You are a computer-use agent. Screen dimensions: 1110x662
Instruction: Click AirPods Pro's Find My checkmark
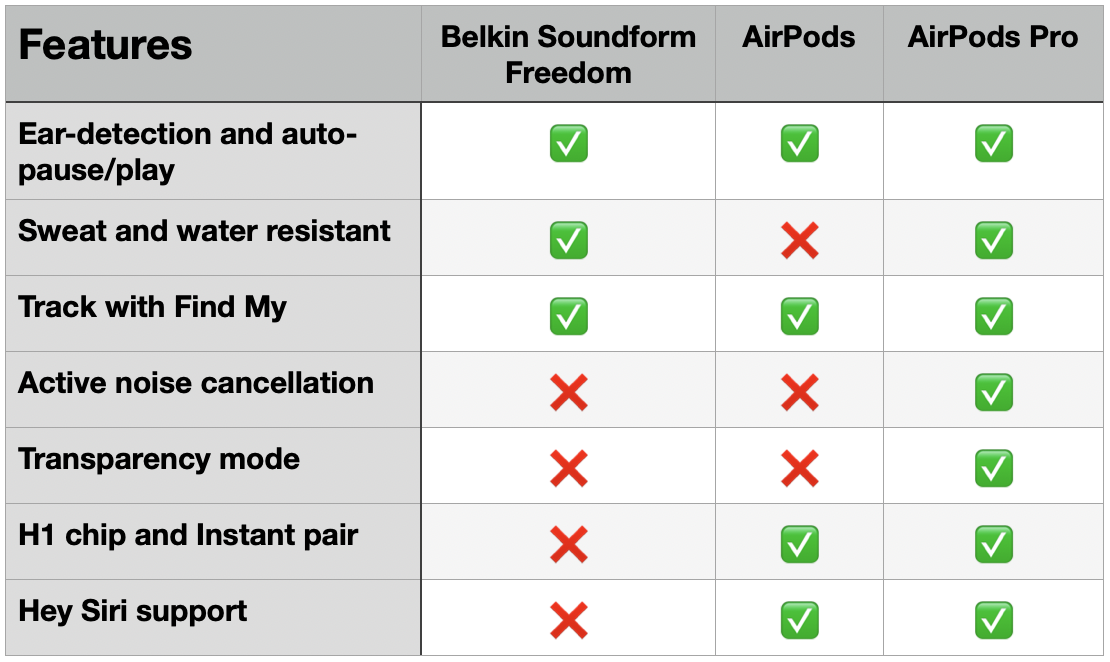[x=993, y=316]
